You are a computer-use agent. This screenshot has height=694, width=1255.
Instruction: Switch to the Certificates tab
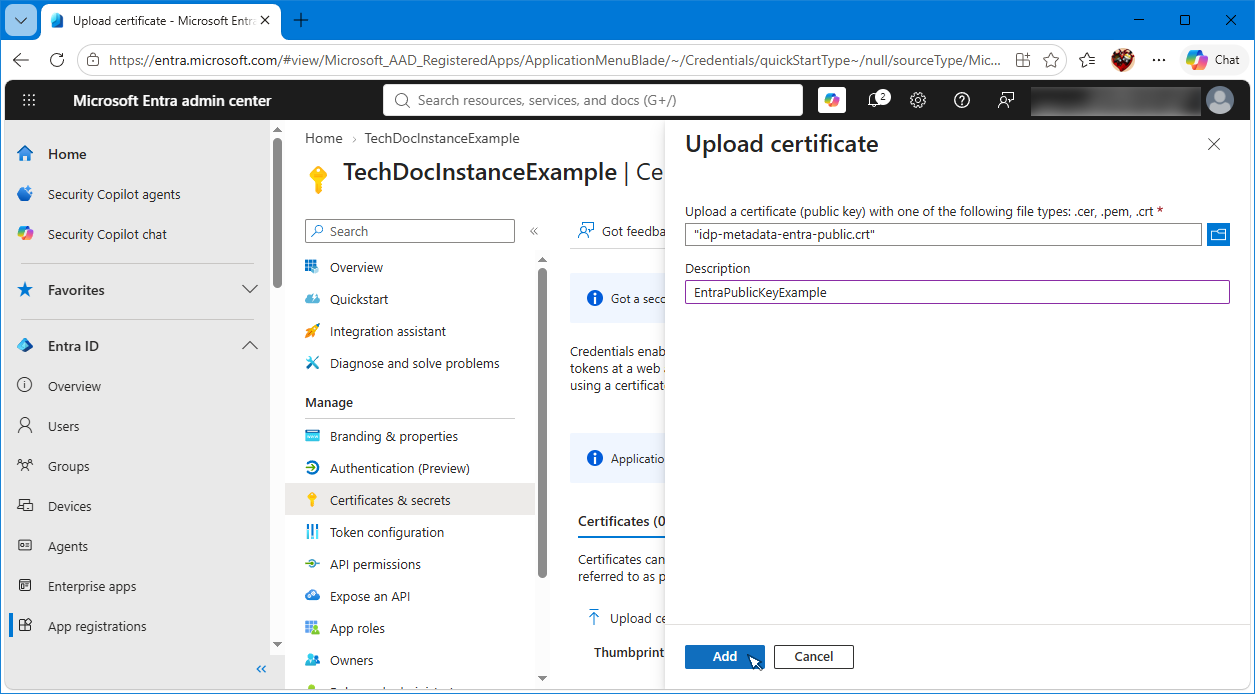click(621, 521)
